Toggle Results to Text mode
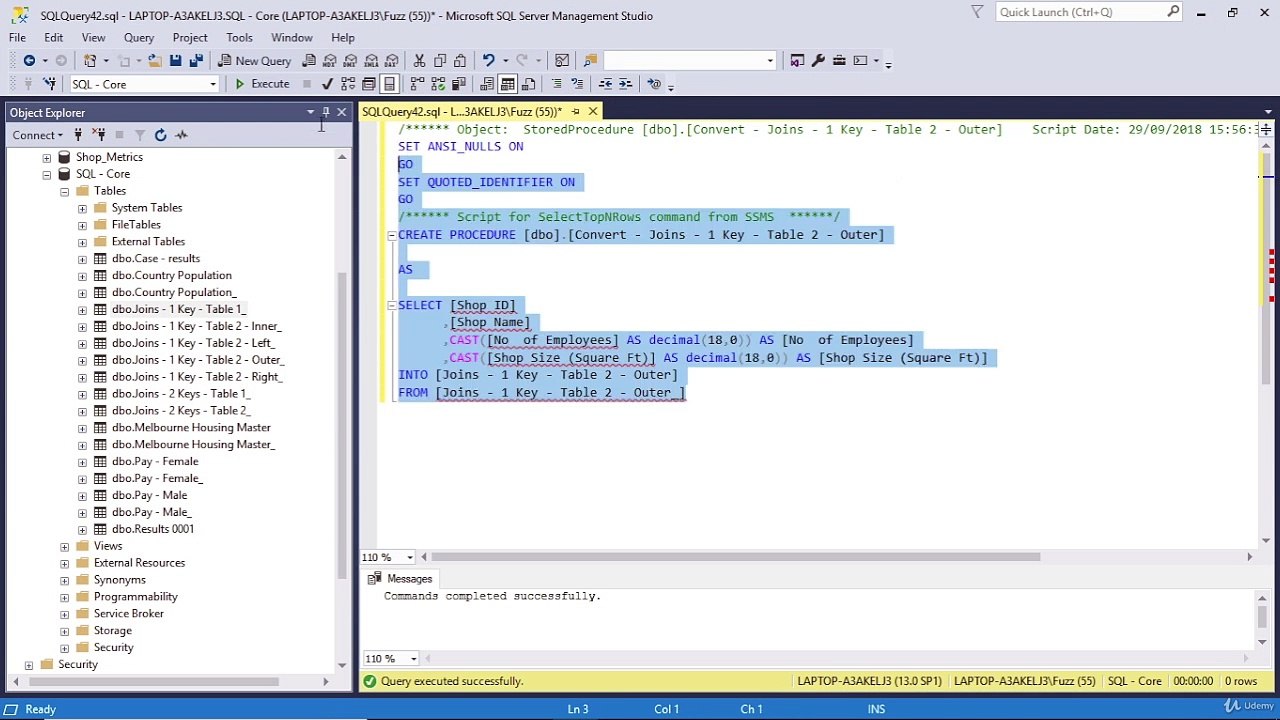 click(486, 84)
